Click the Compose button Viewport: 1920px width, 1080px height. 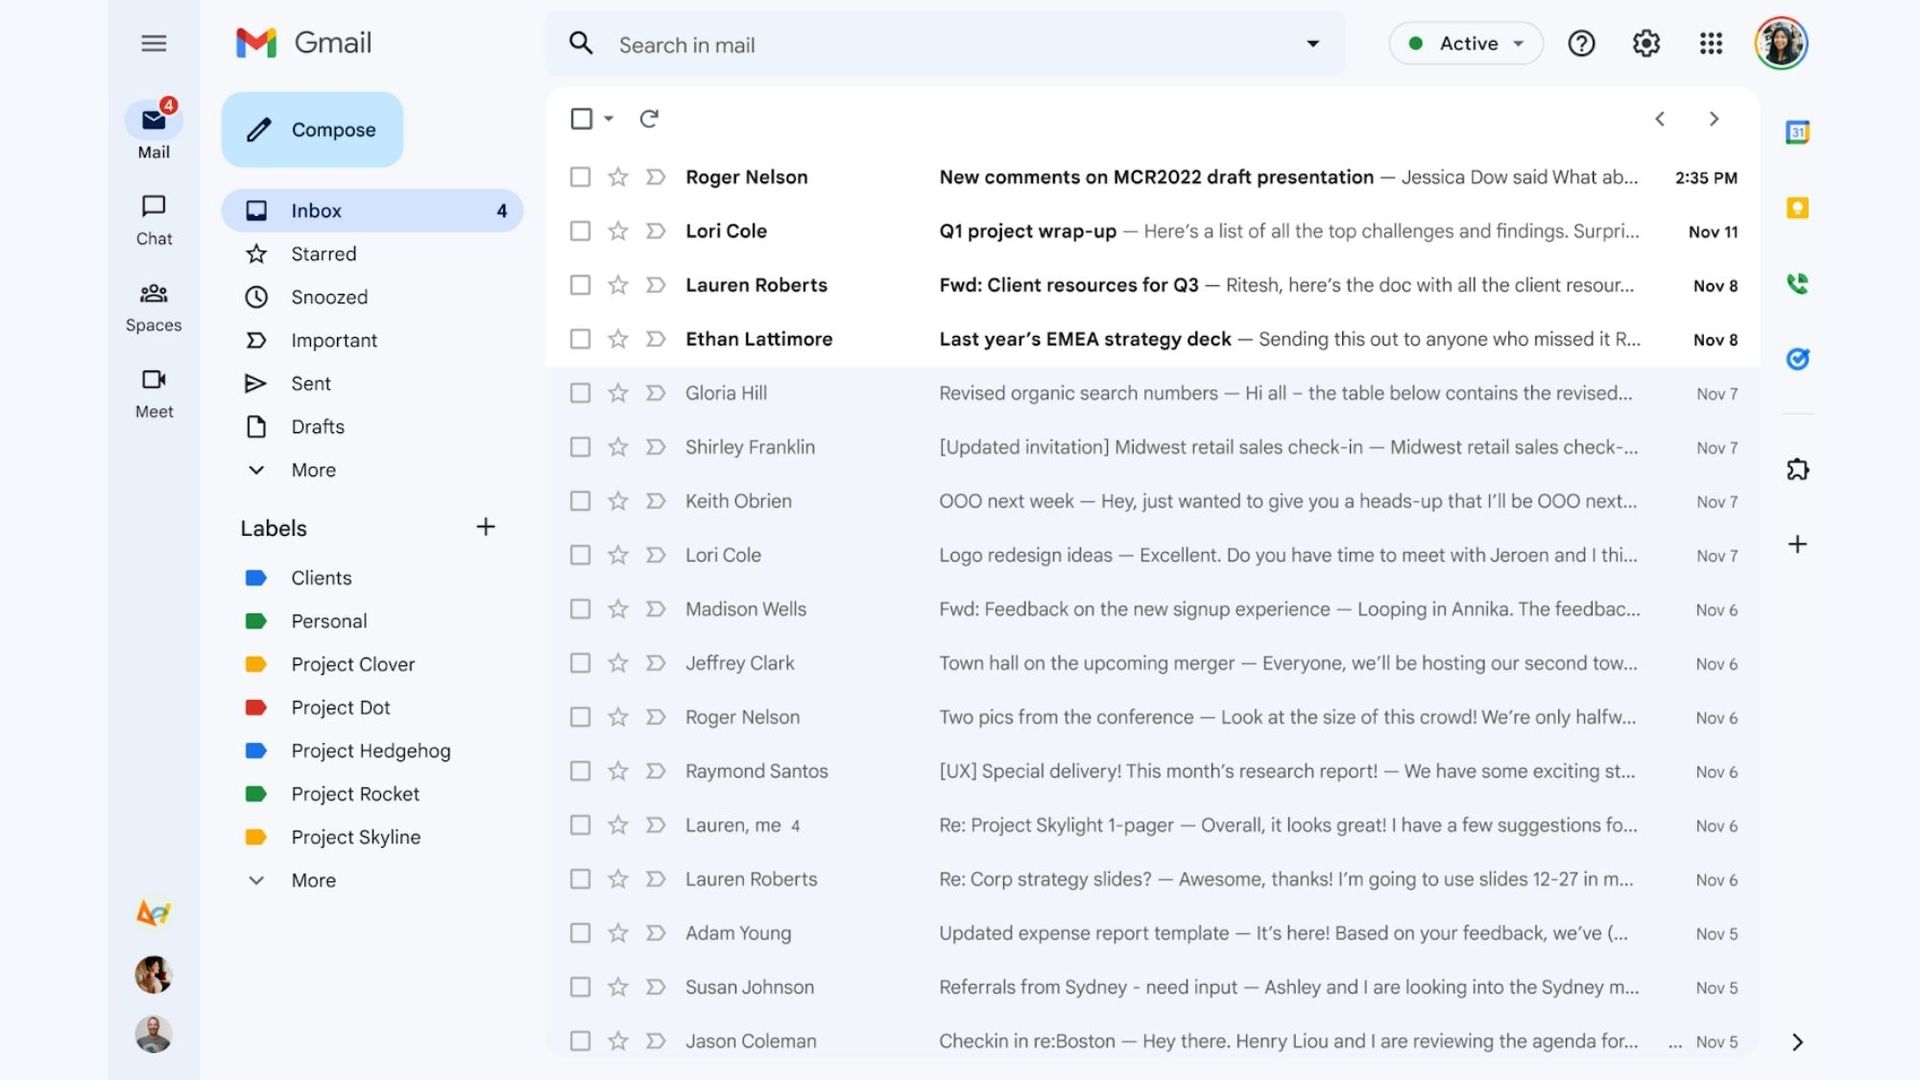pos(312,129)
